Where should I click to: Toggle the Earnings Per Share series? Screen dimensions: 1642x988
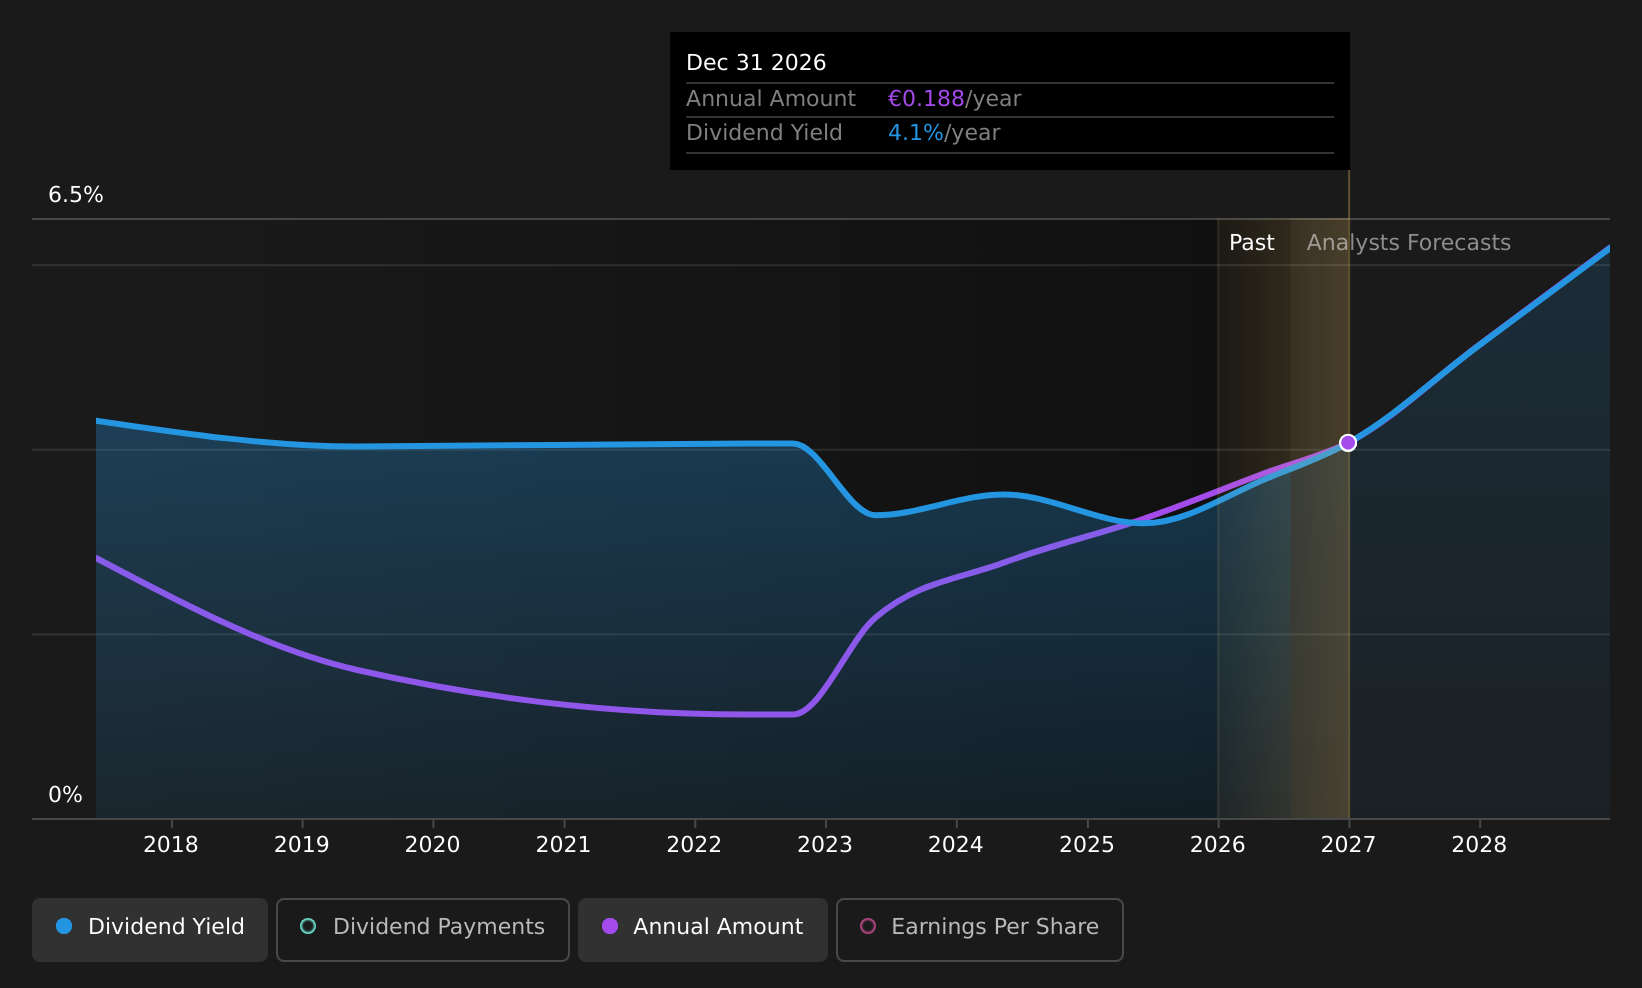pos(980,929)
